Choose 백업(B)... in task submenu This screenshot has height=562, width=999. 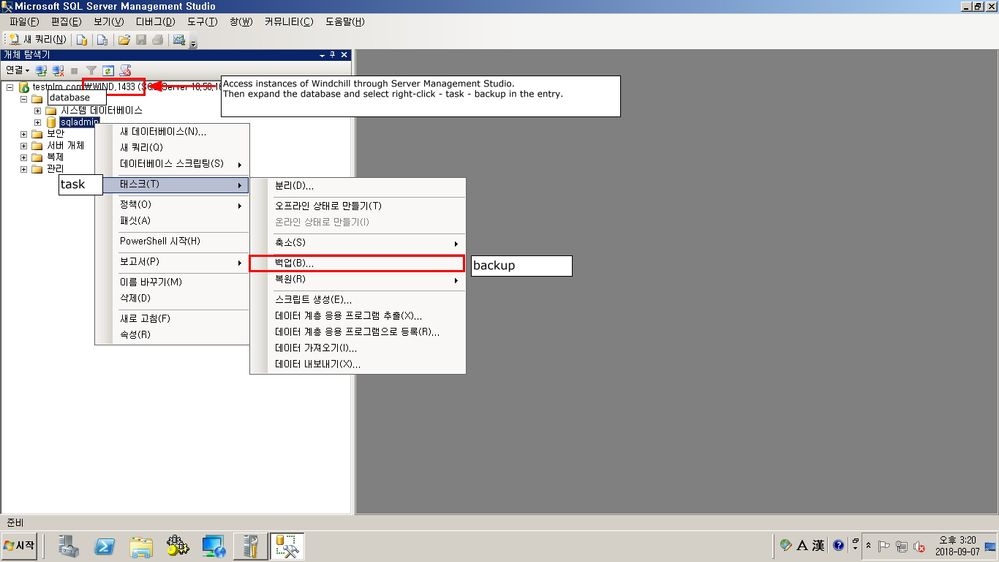tap(357, 263)
